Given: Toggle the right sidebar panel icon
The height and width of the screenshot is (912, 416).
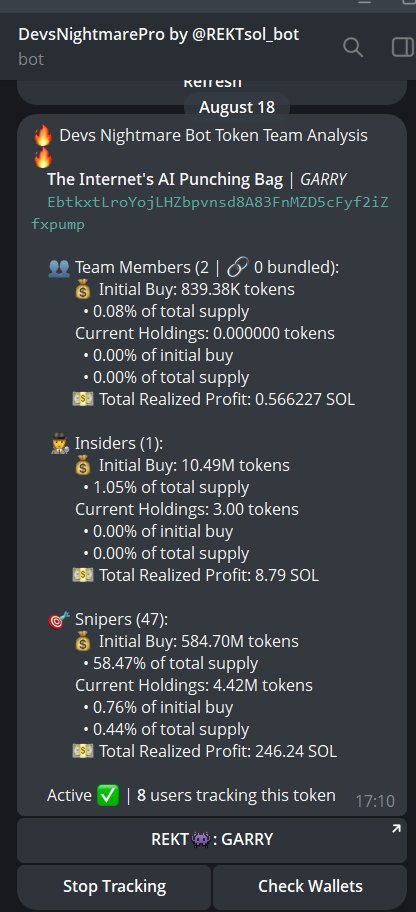Looking at the screenshot, I should click(404, 47).
